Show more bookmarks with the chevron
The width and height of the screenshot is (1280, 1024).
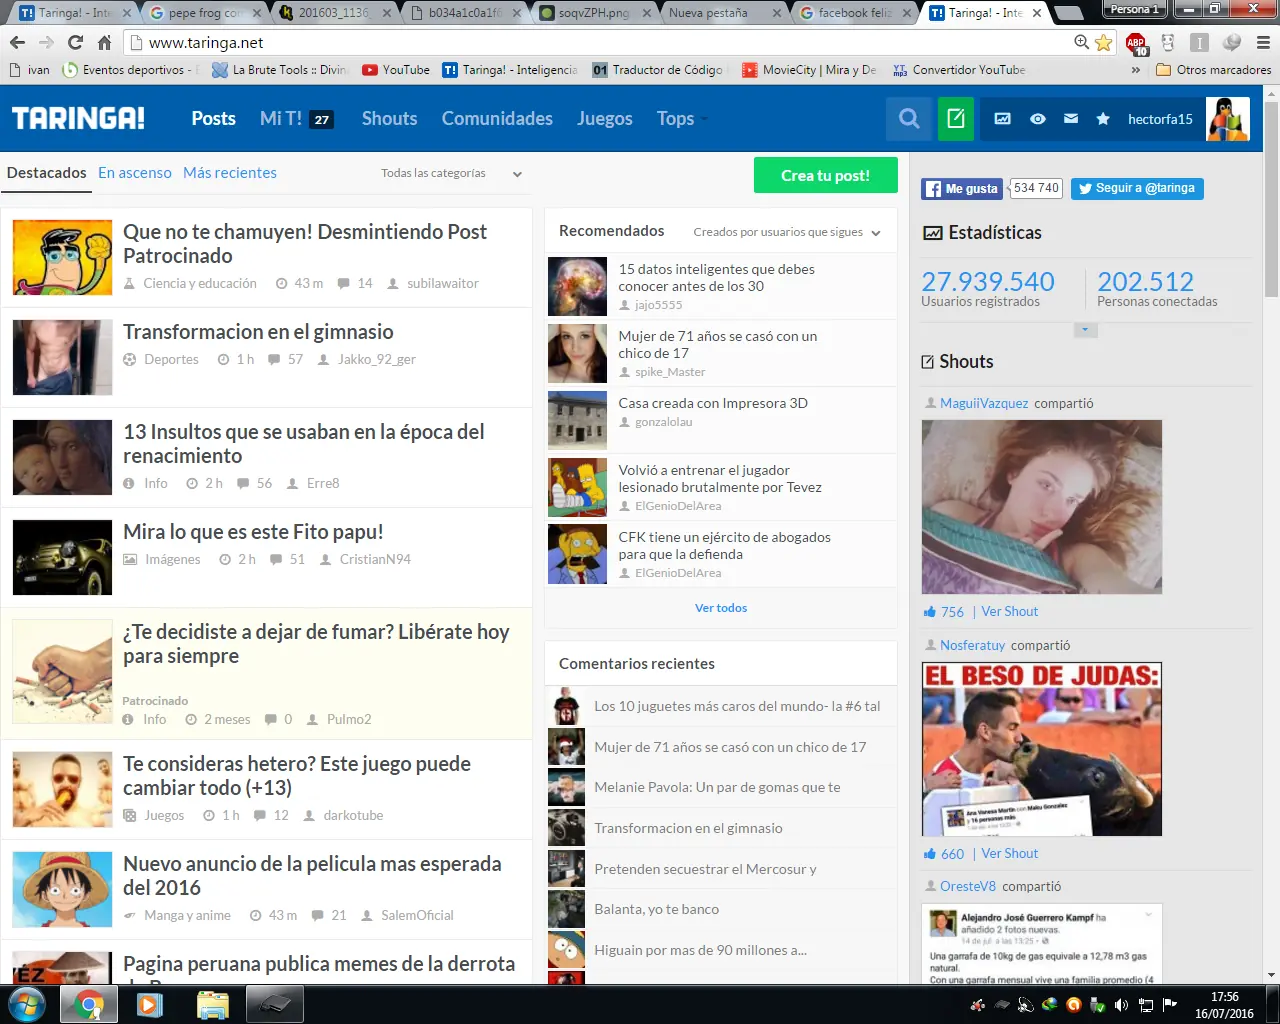tap(1136, 70)
